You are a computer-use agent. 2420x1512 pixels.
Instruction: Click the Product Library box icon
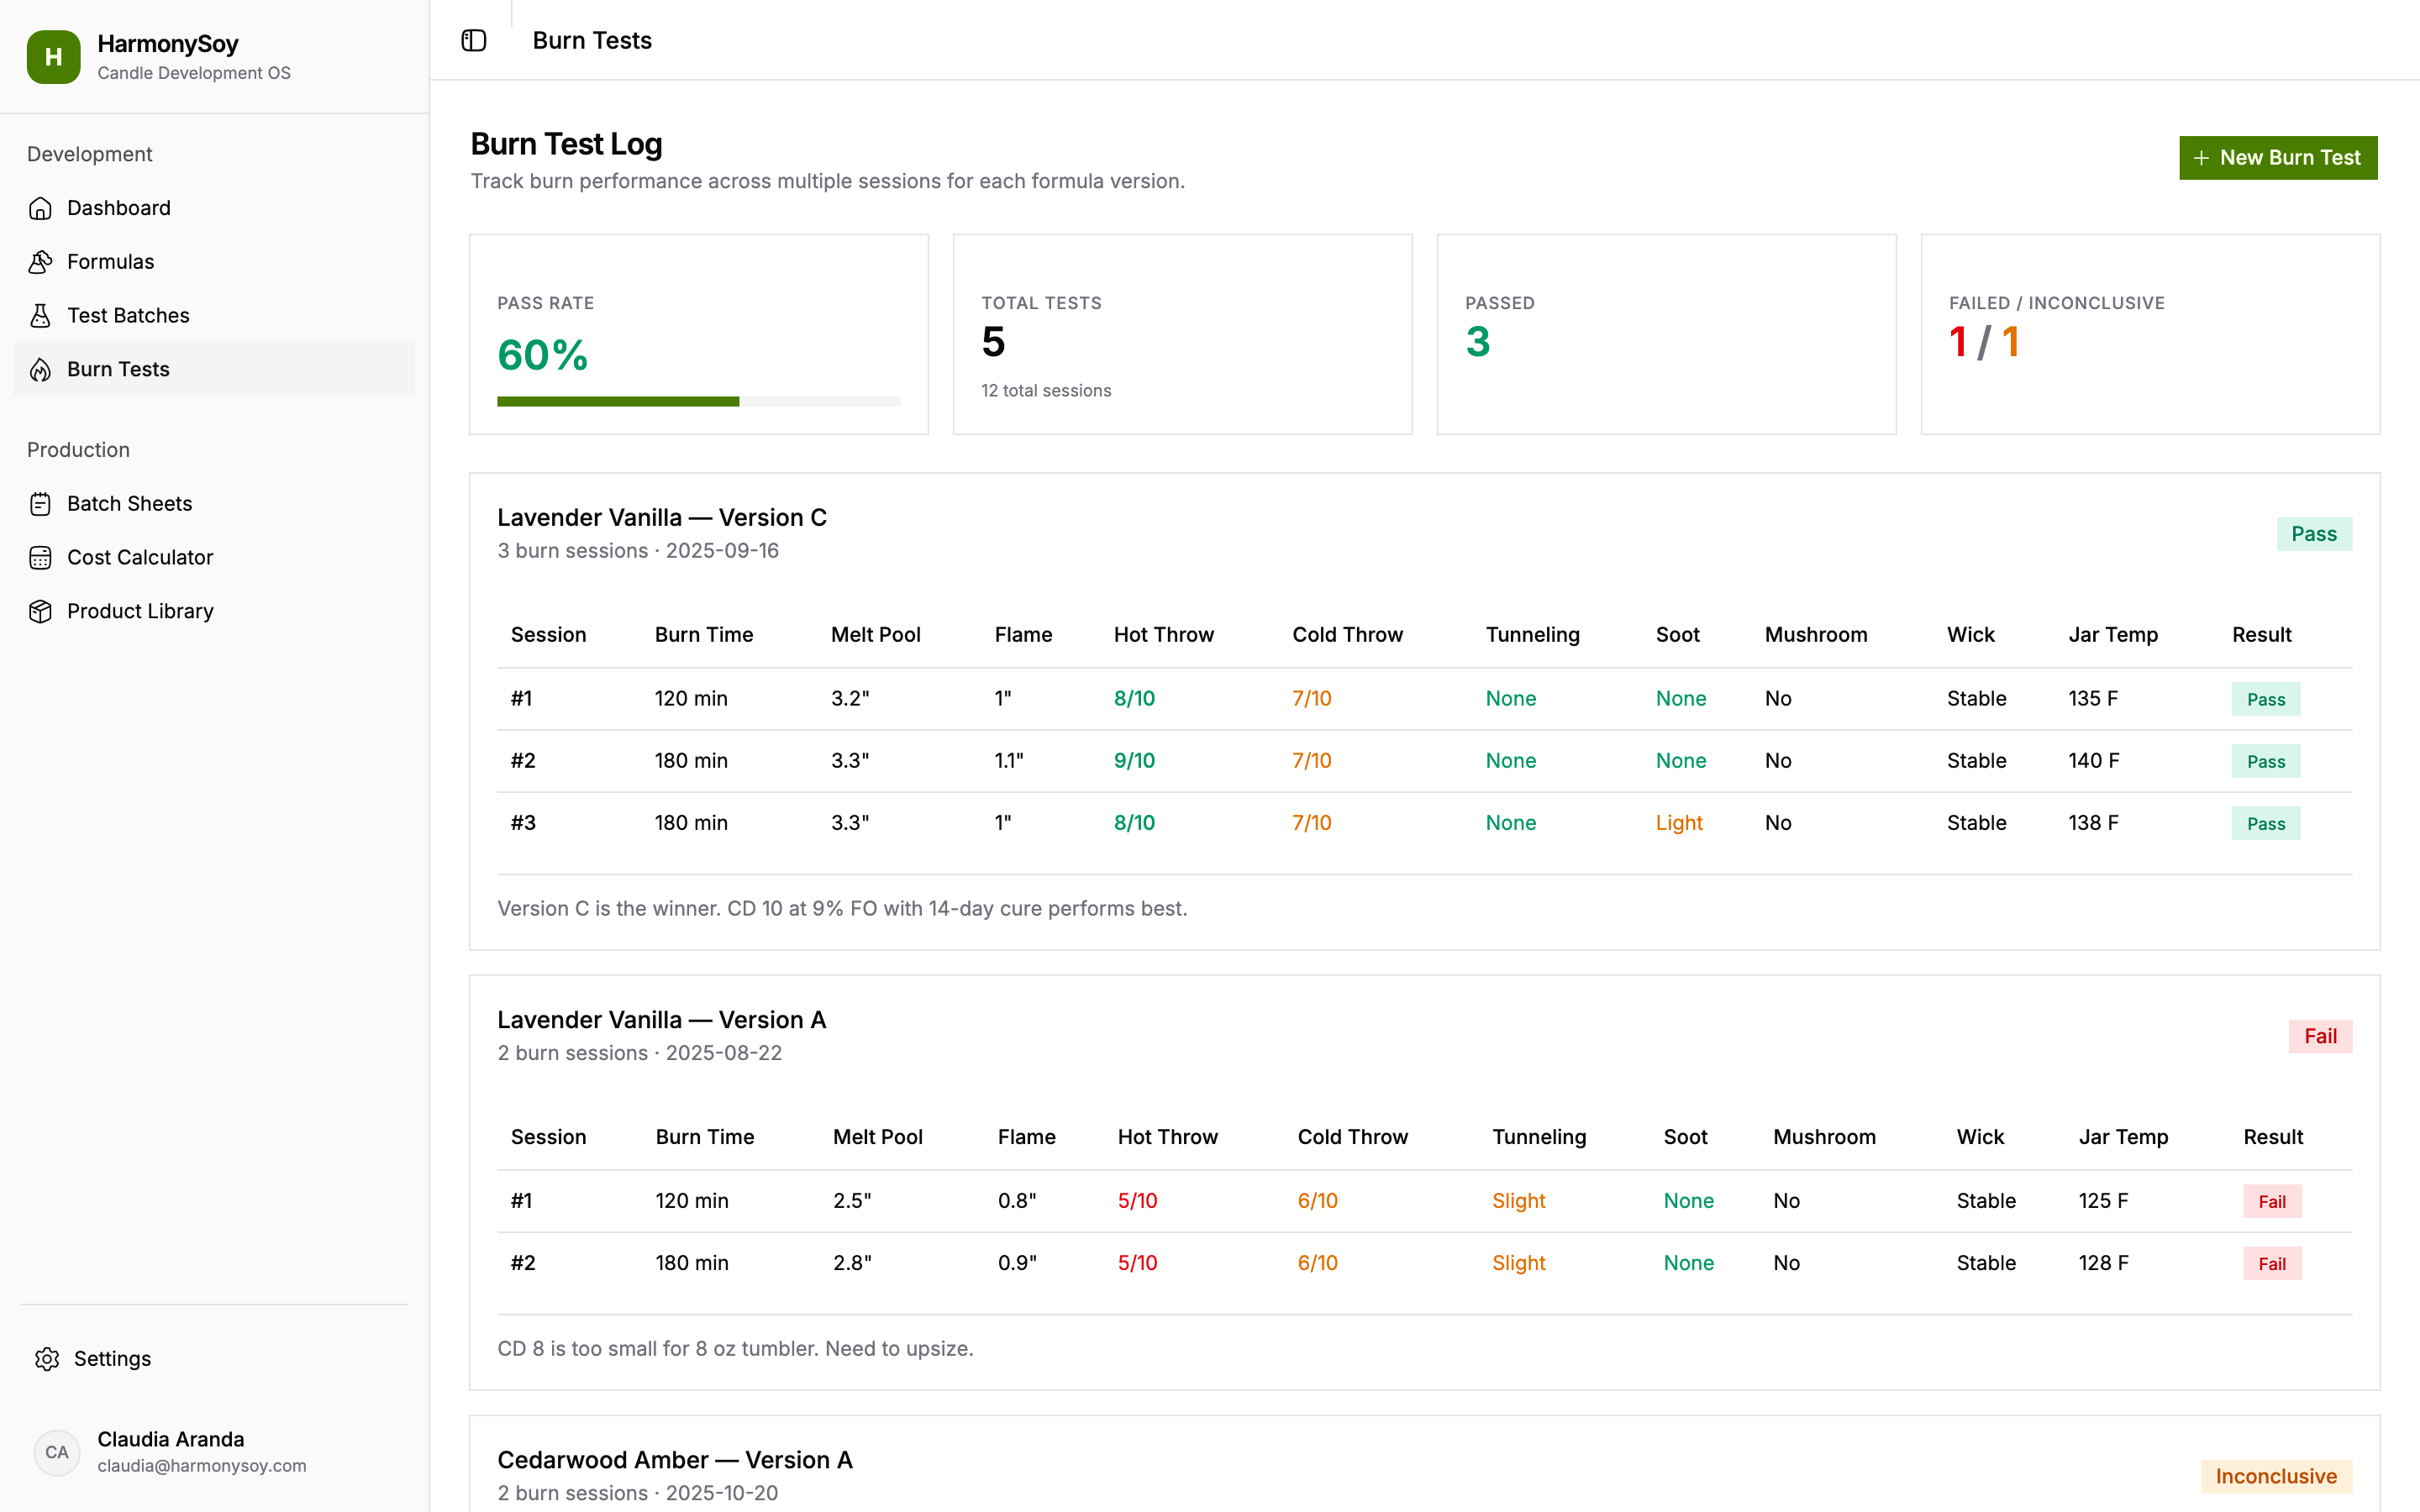[40, 611]
